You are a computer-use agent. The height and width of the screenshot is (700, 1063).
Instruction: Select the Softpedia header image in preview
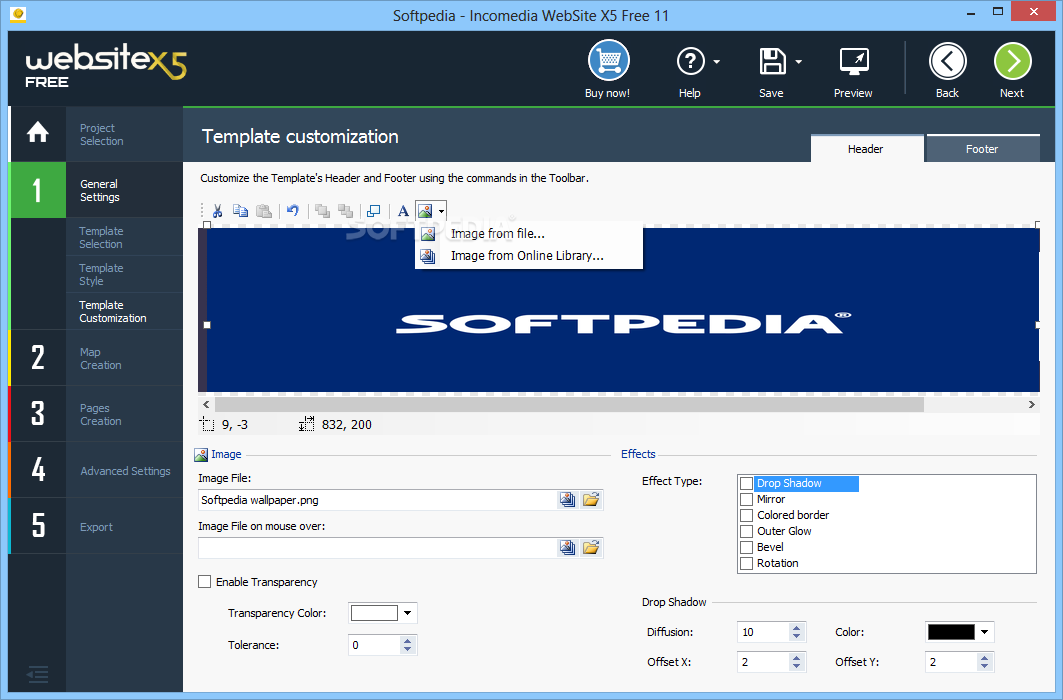point(622,310)
